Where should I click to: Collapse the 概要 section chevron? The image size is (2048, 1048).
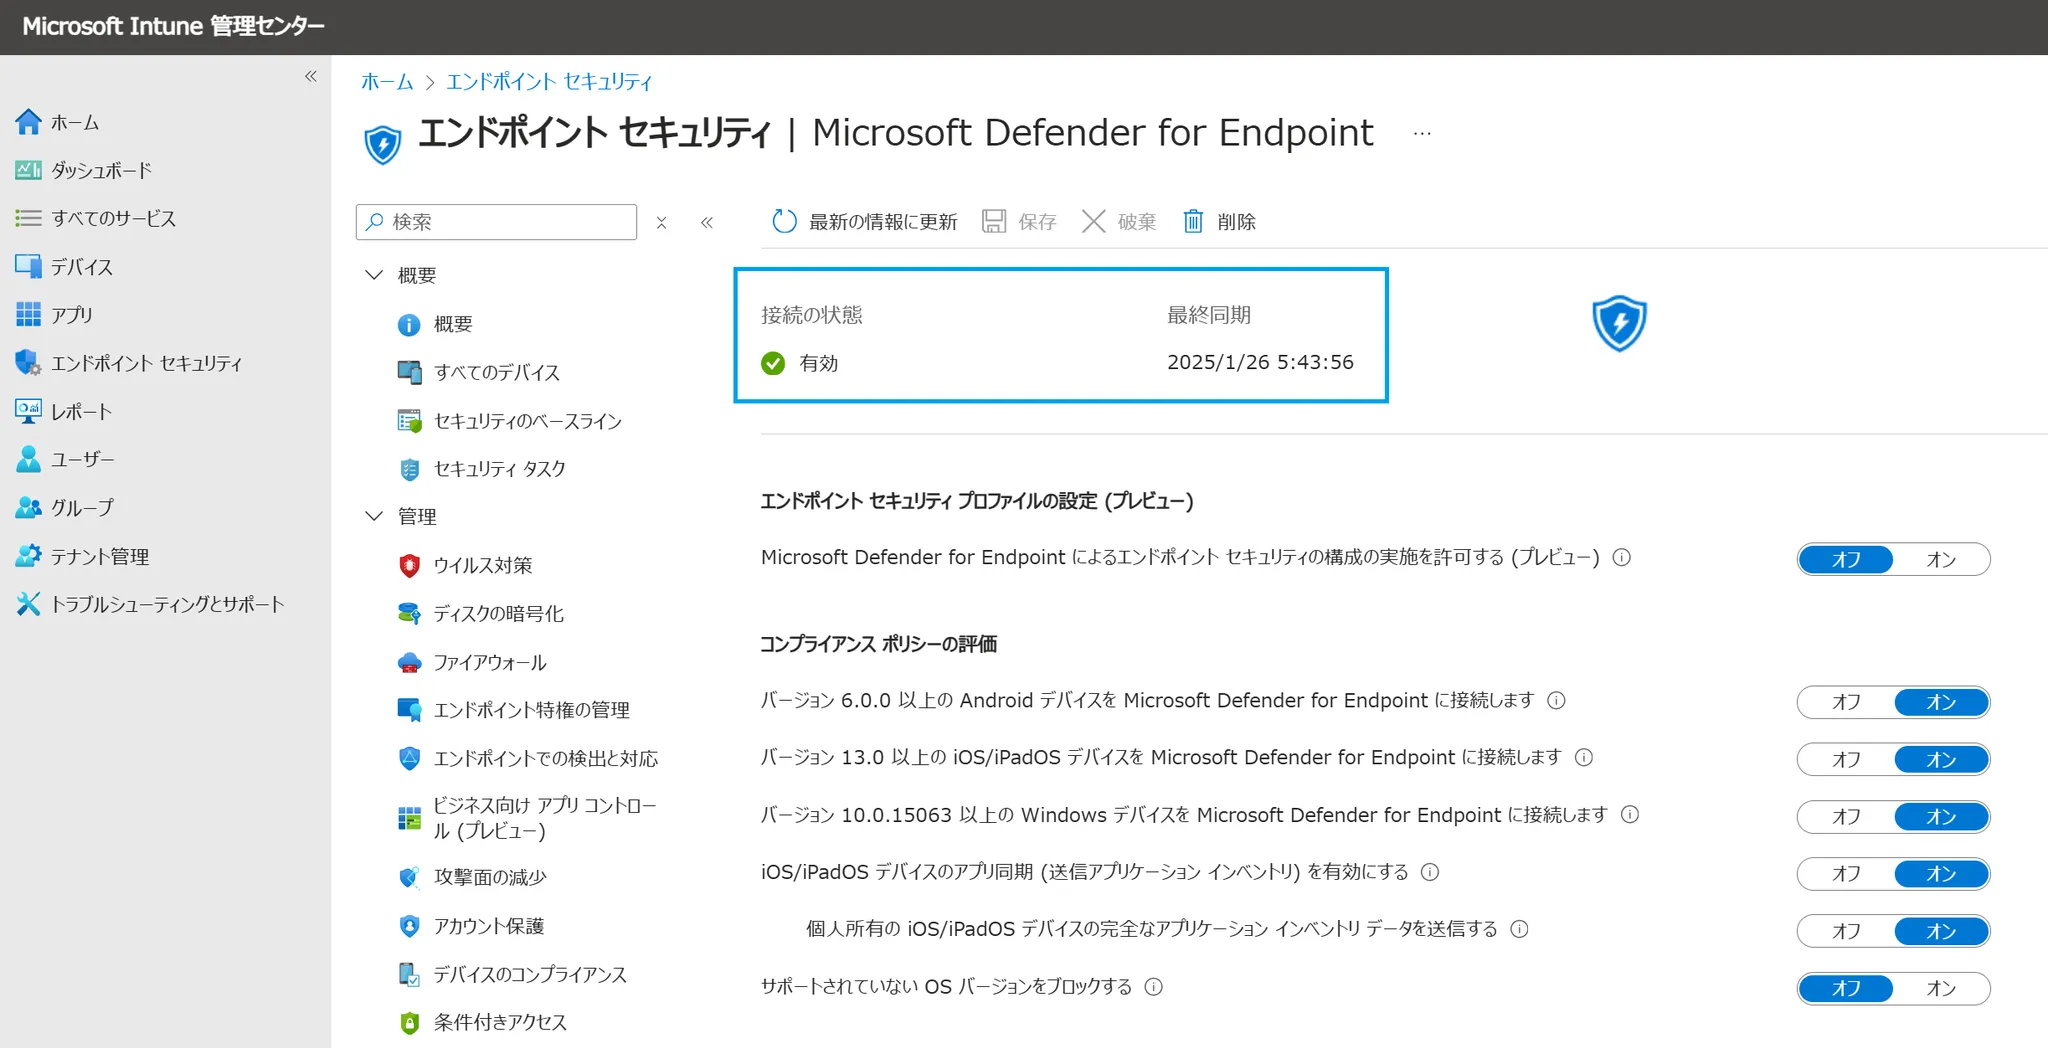[374, 275]
